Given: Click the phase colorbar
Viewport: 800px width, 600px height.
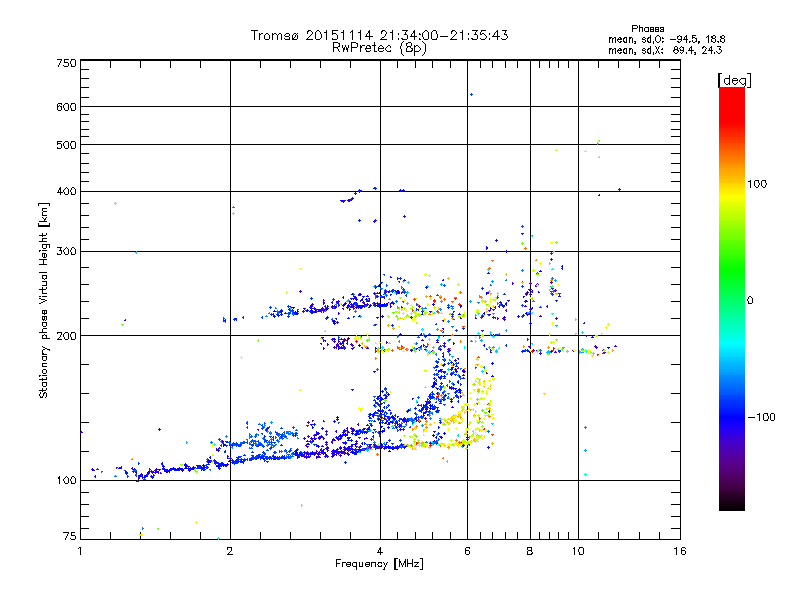Looking at the screenshot, I should [732, 298].
